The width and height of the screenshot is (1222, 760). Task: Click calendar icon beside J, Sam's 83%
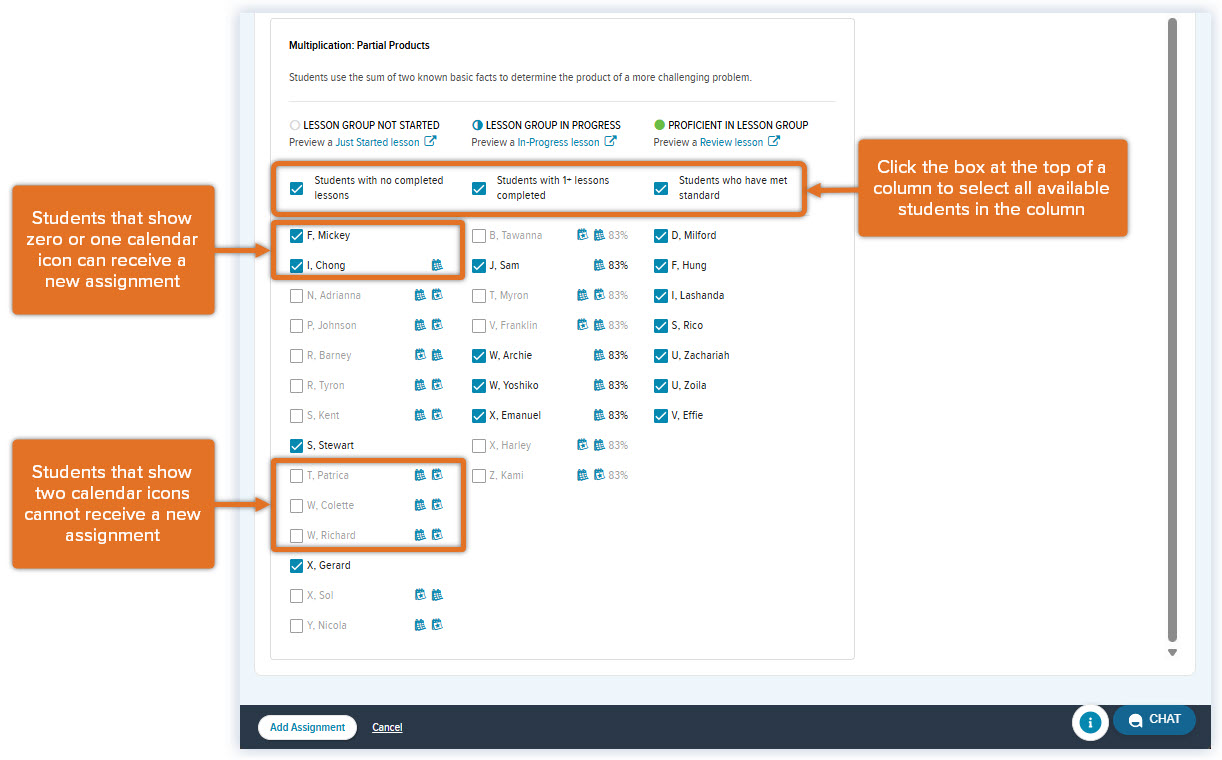pos(600,265)
